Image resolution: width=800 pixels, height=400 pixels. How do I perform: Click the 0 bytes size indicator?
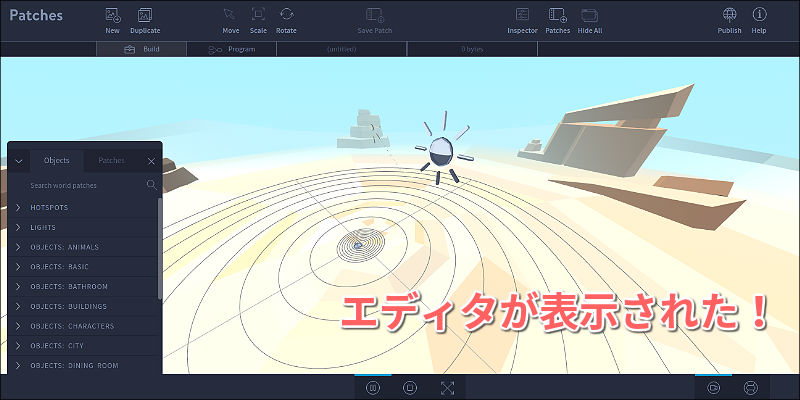coord(472,49)
